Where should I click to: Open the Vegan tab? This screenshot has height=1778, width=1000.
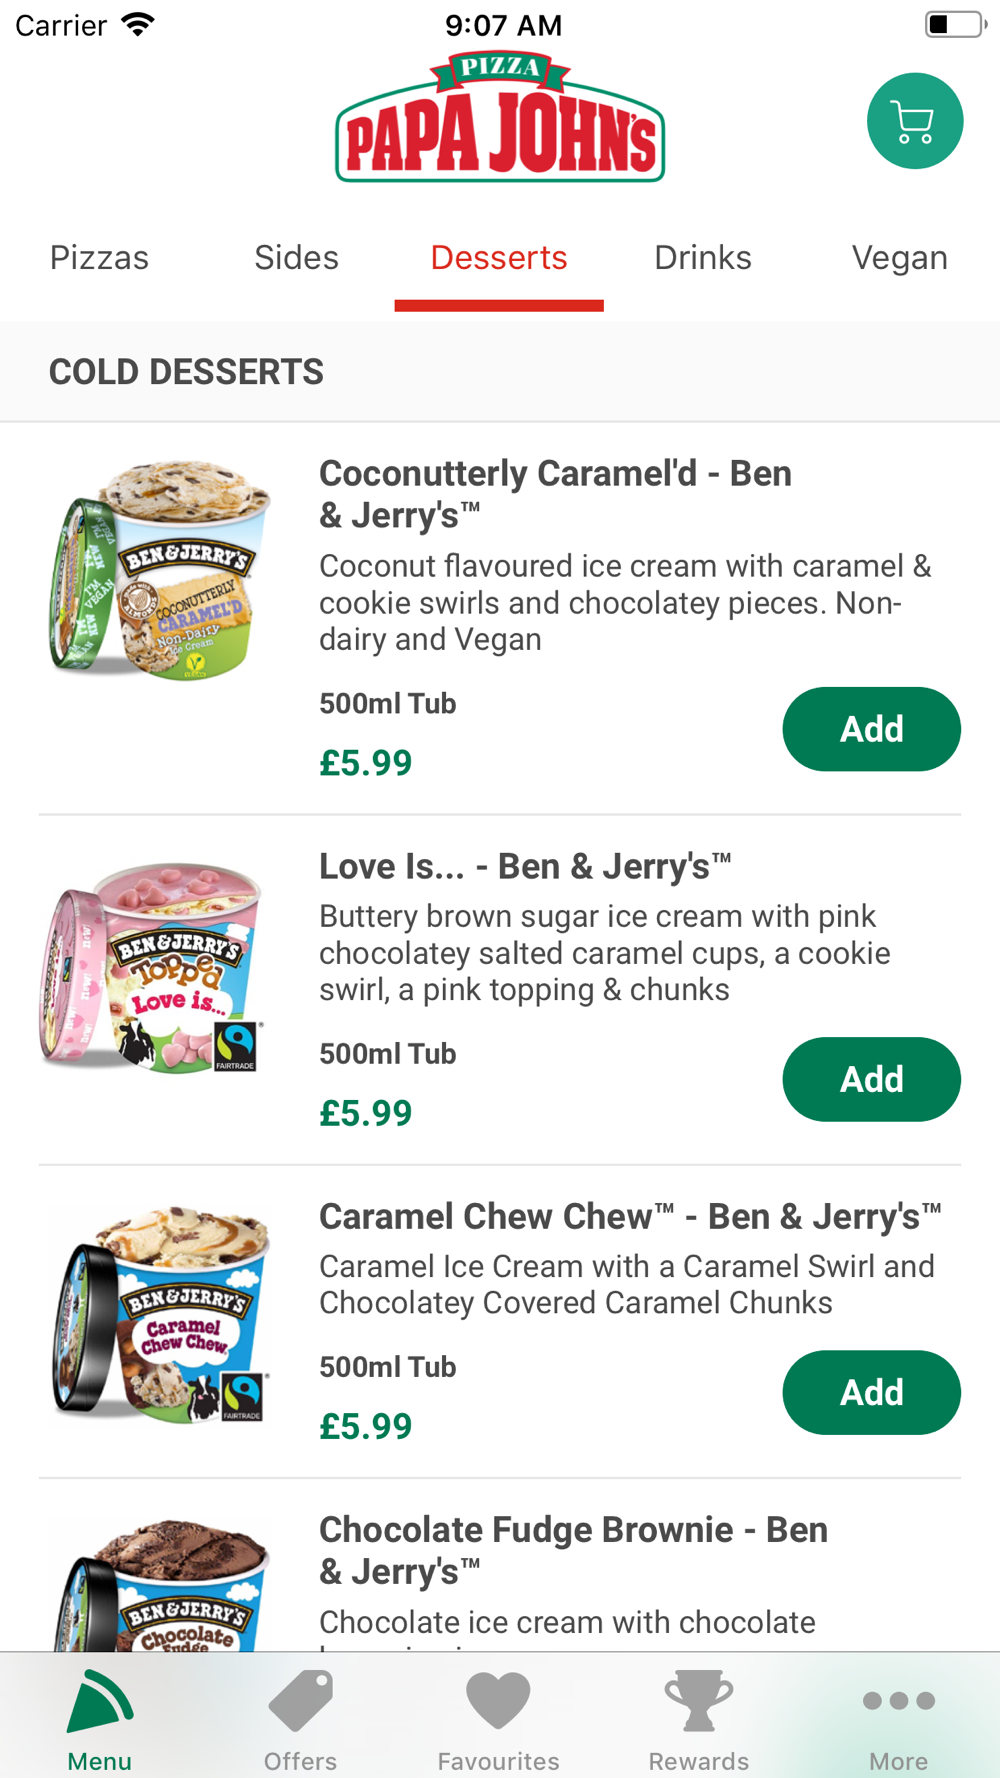(x=899, y=258)
